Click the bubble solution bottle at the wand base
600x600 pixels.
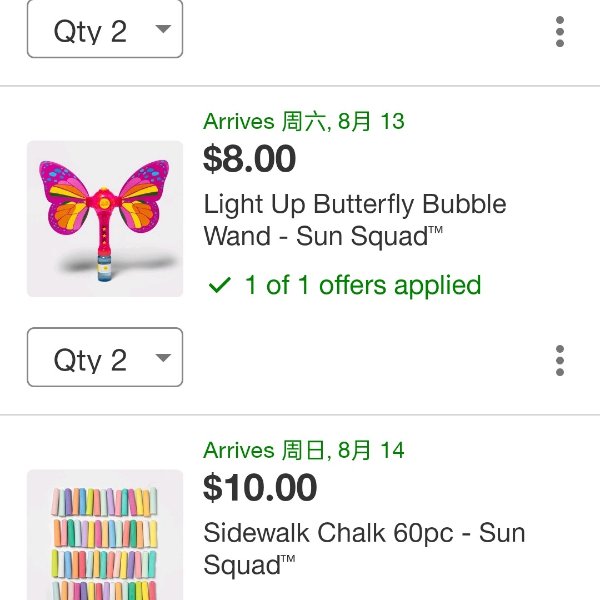pyautogui.click(x=104, y=266)
